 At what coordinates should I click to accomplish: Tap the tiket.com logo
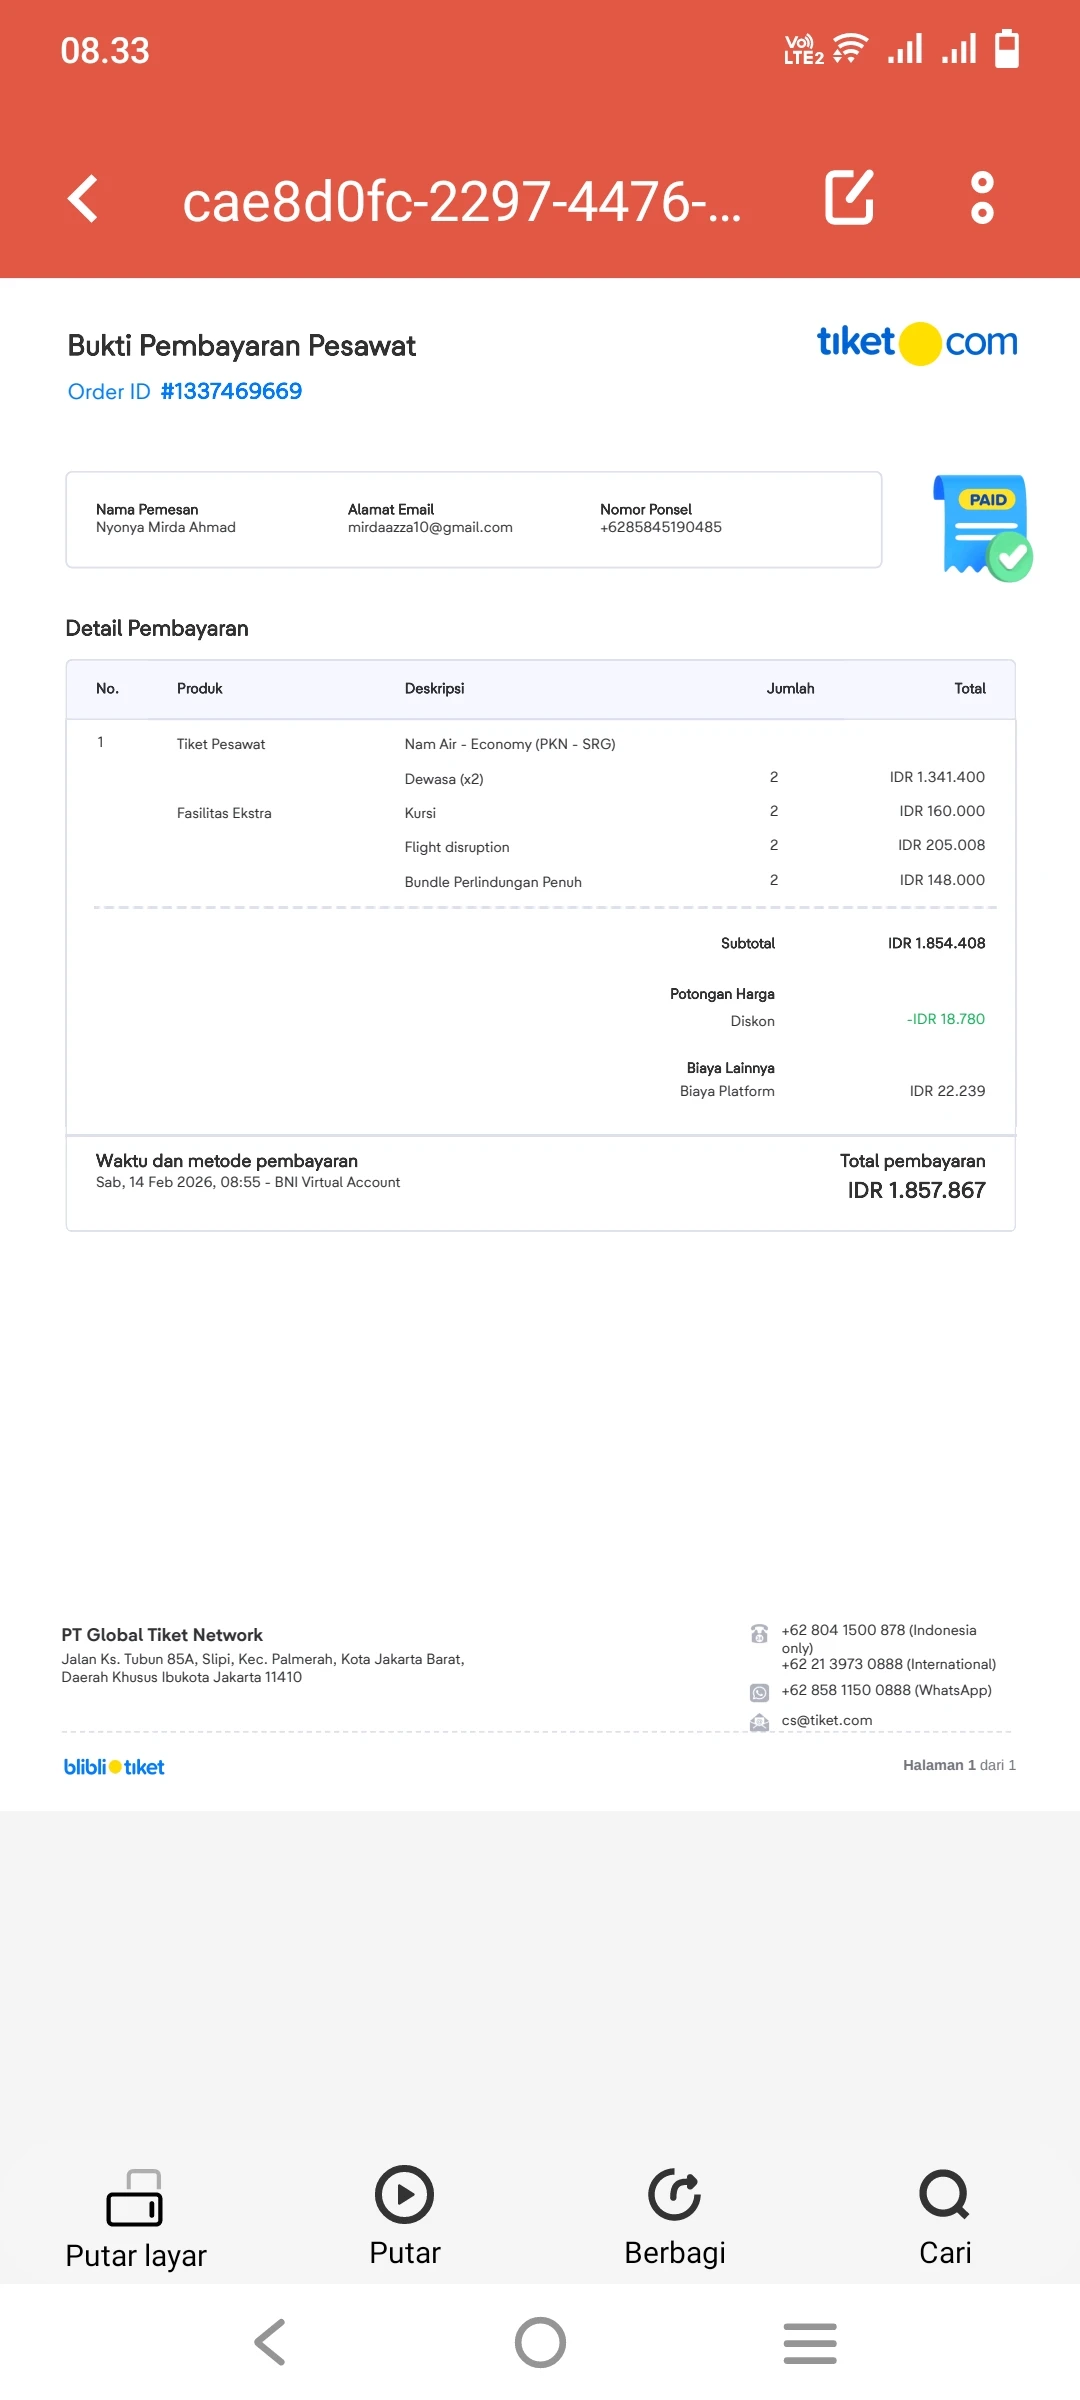(x=917, y=343)
